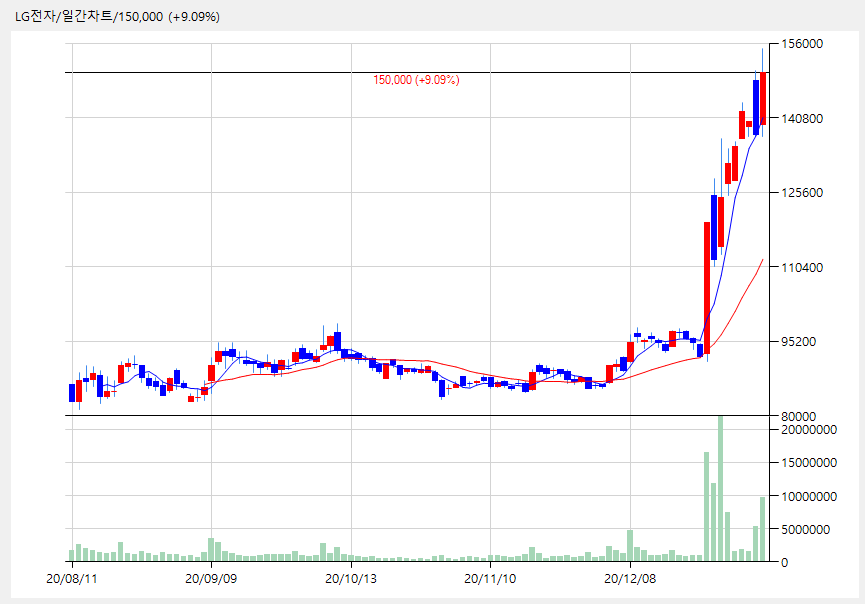Screen dimensions: 865x604
Task: Select the 140800 price axis label
Action: 803,118
